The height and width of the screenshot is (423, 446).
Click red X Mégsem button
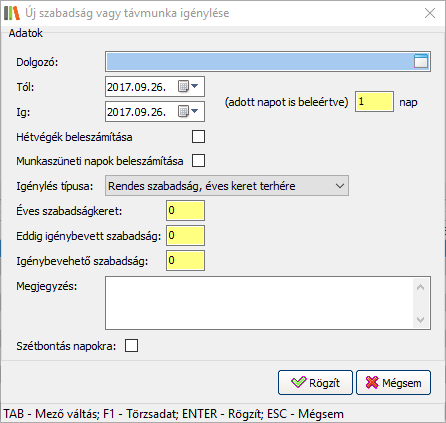393,383
